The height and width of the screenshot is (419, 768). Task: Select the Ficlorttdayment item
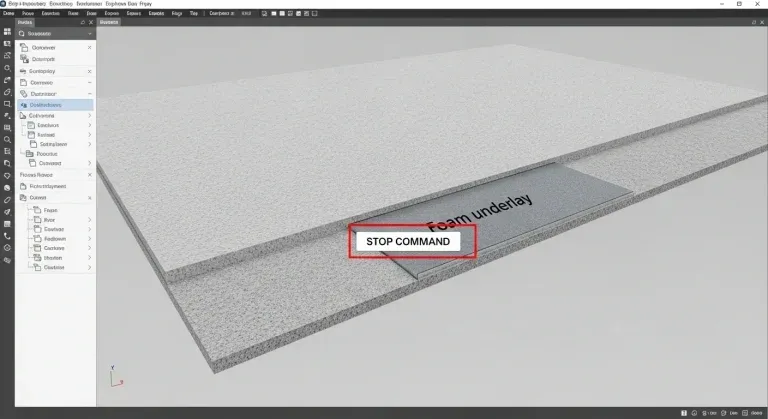coord(43,186)
